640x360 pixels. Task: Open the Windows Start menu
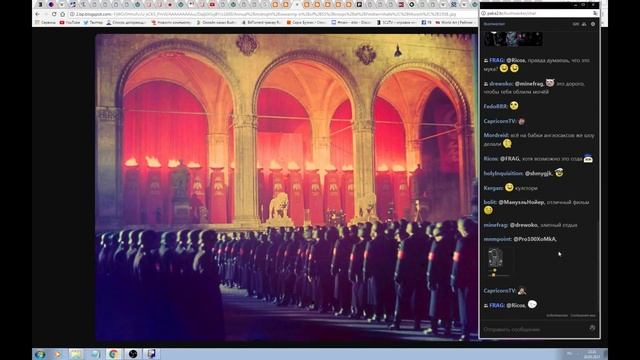coord(40,354)
